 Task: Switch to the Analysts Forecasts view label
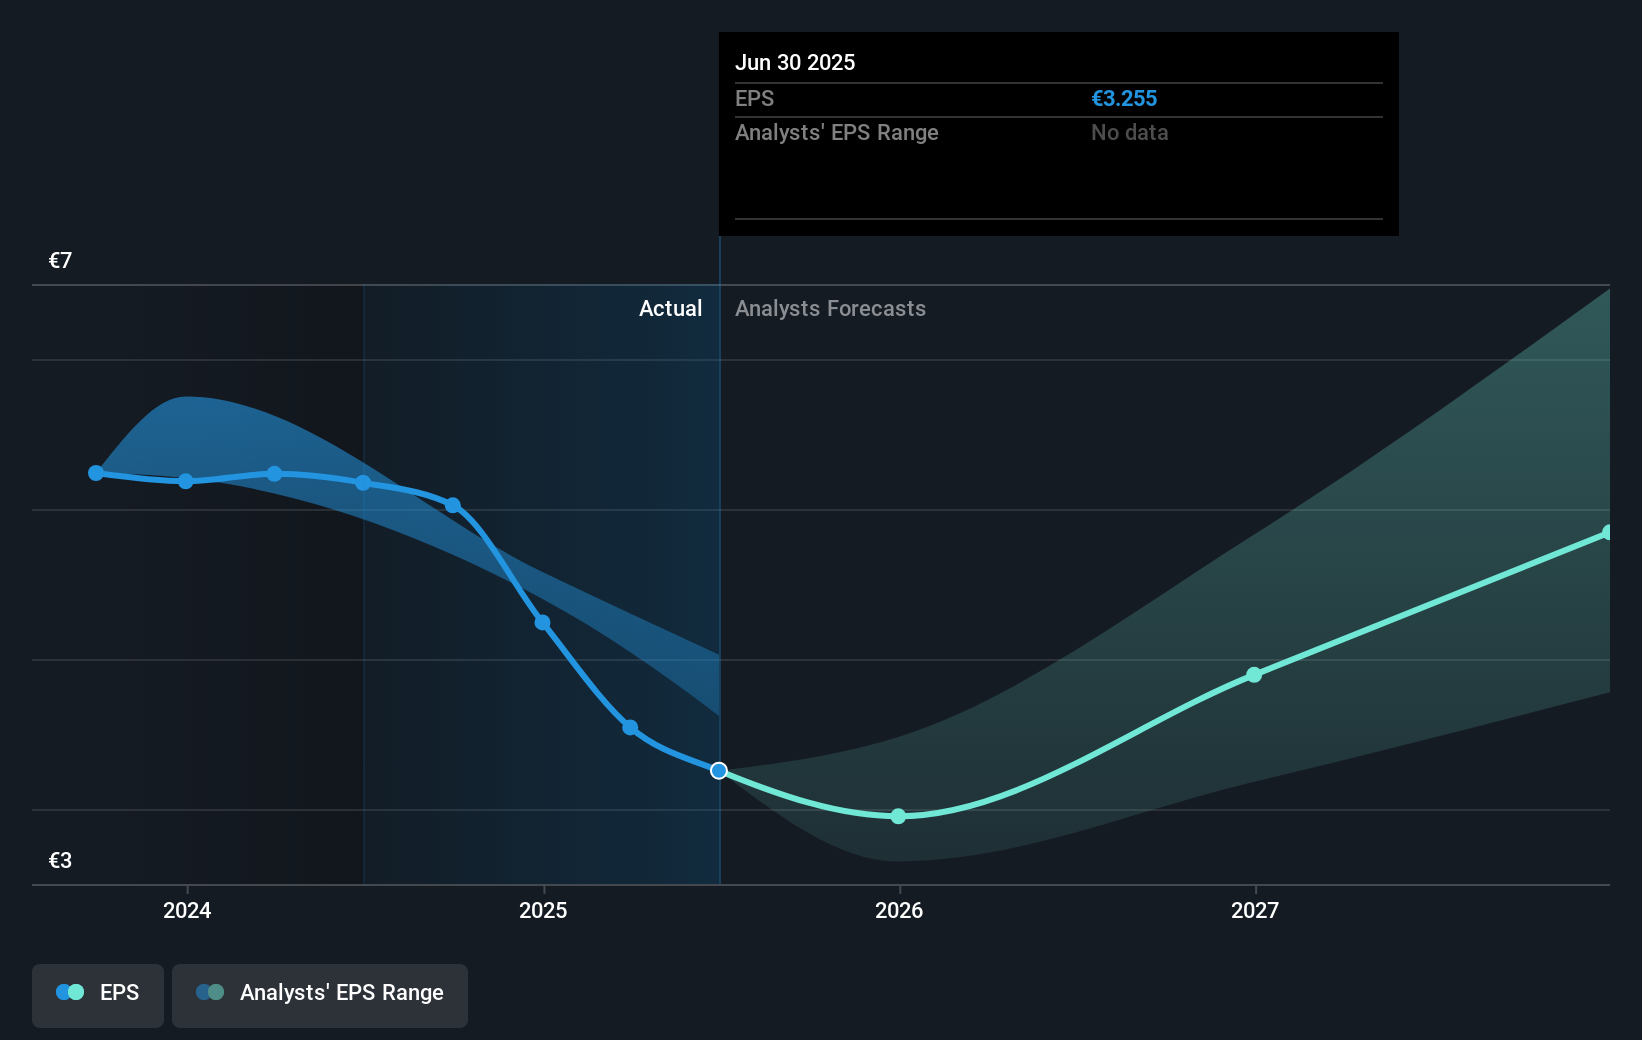pos(830,308)
